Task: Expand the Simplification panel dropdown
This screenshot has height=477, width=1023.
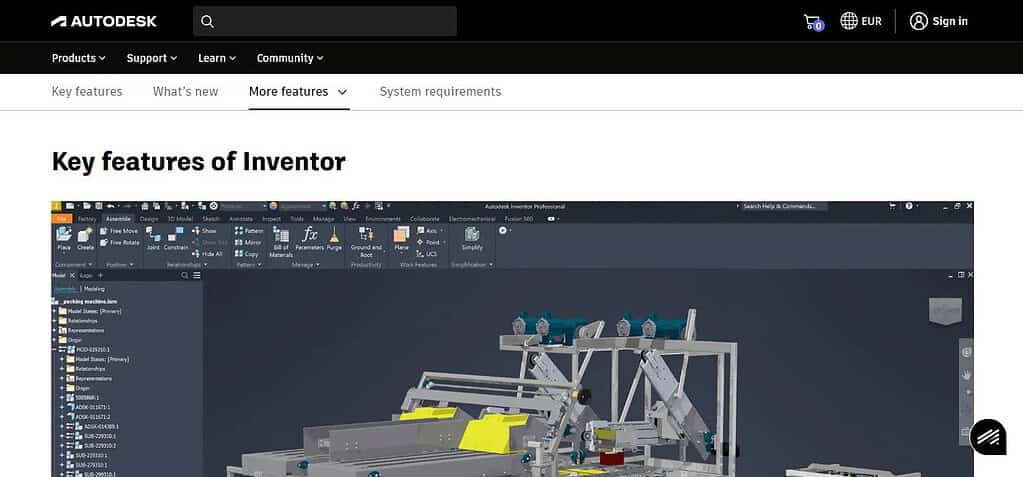Action: tap(472, 264)
